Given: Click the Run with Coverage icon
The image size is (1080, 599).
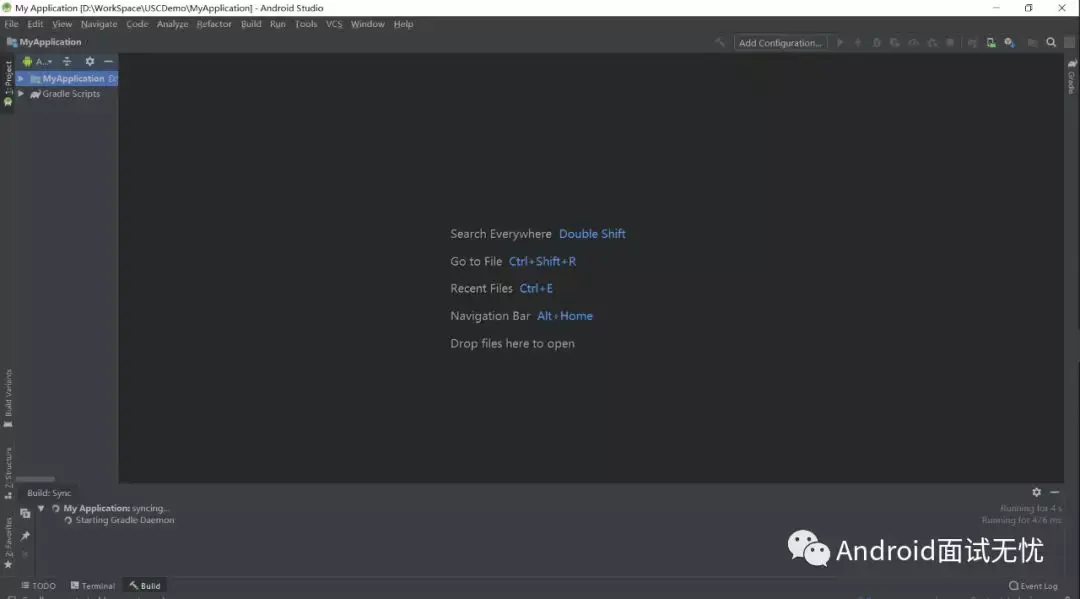Looking at the screenshot, I should tap(895, 43).
